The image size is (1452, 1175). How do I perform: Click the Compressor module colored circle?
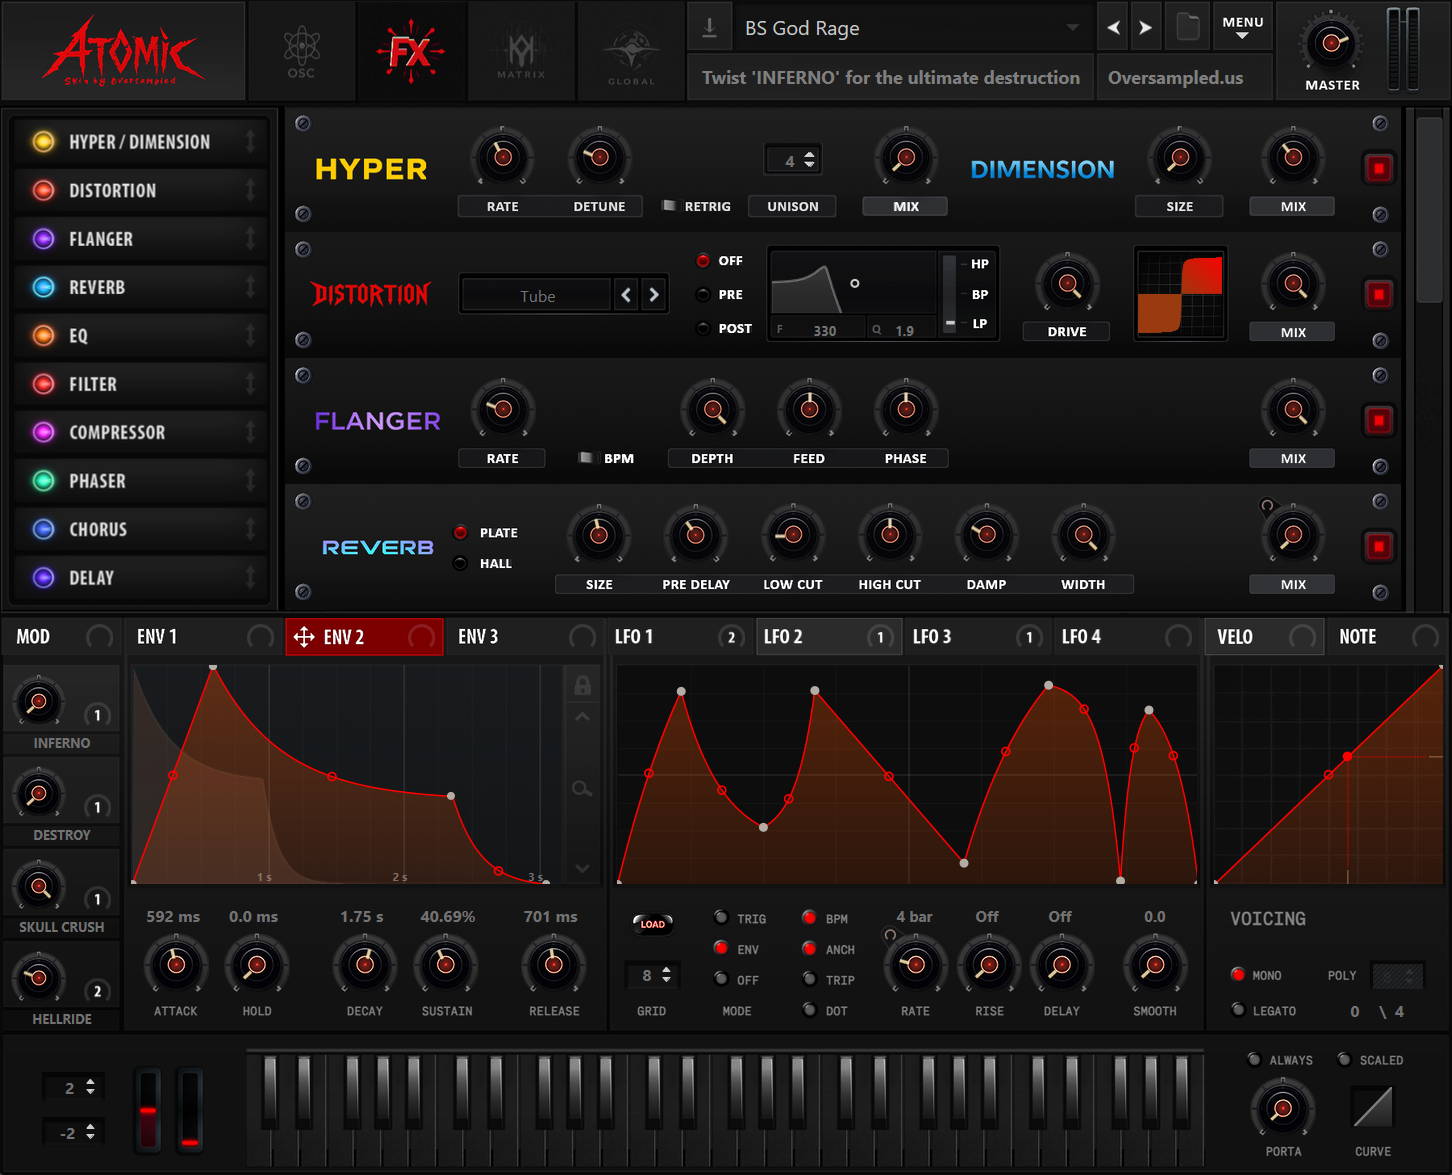click(x=44, y=432)
